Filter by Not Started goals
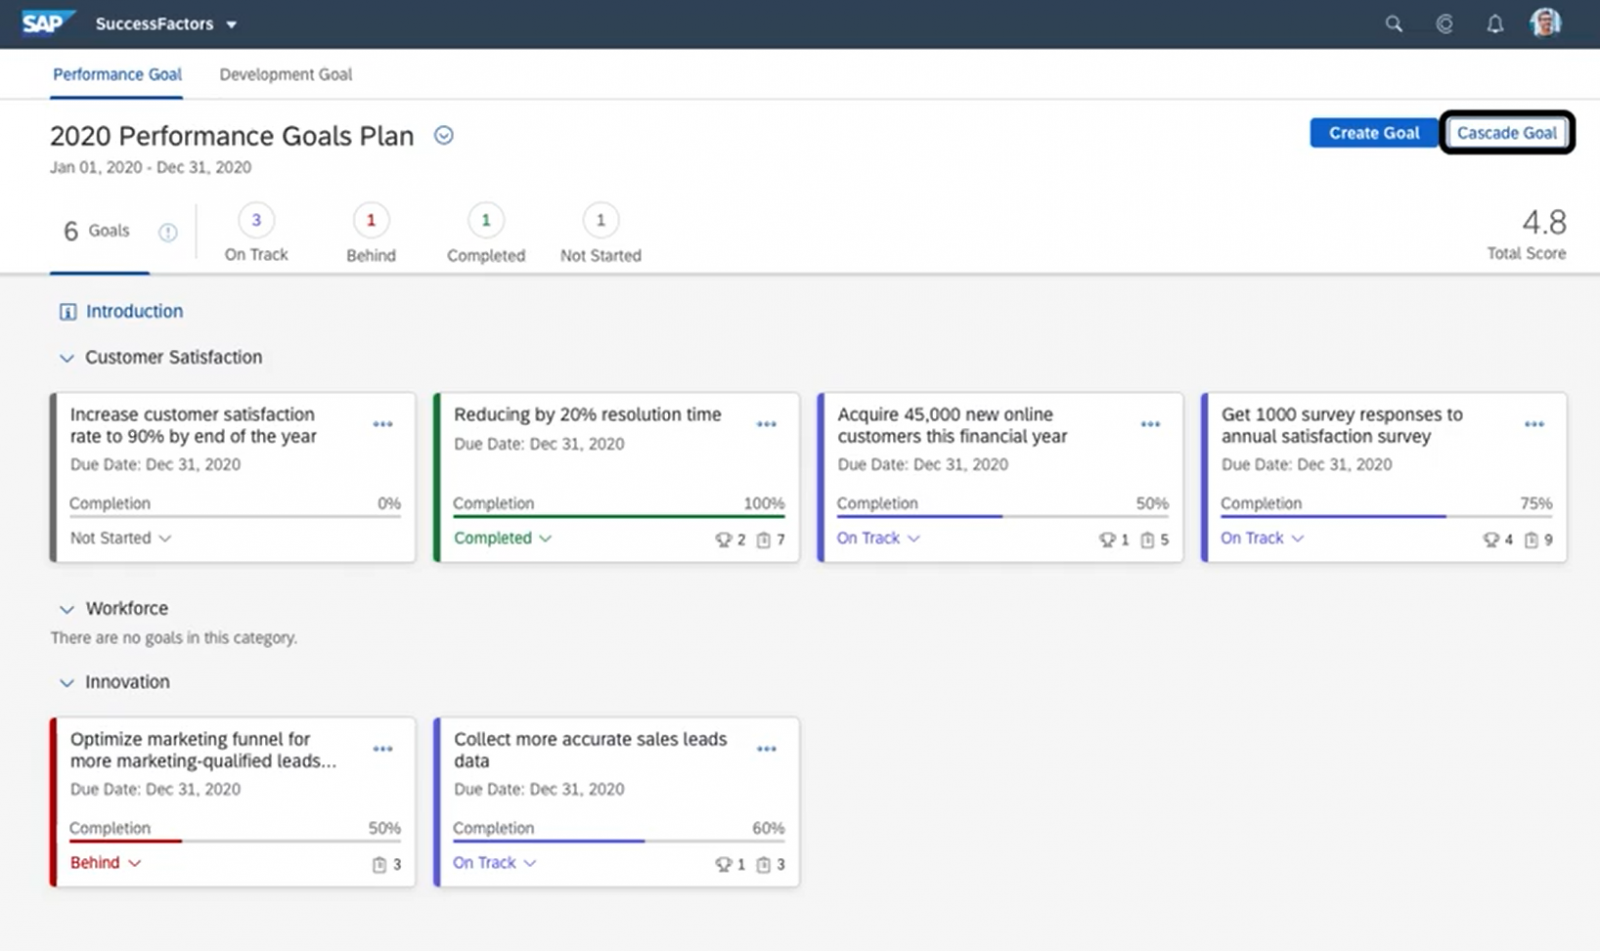Screen dimensions: 1600x951 [601, 235]
